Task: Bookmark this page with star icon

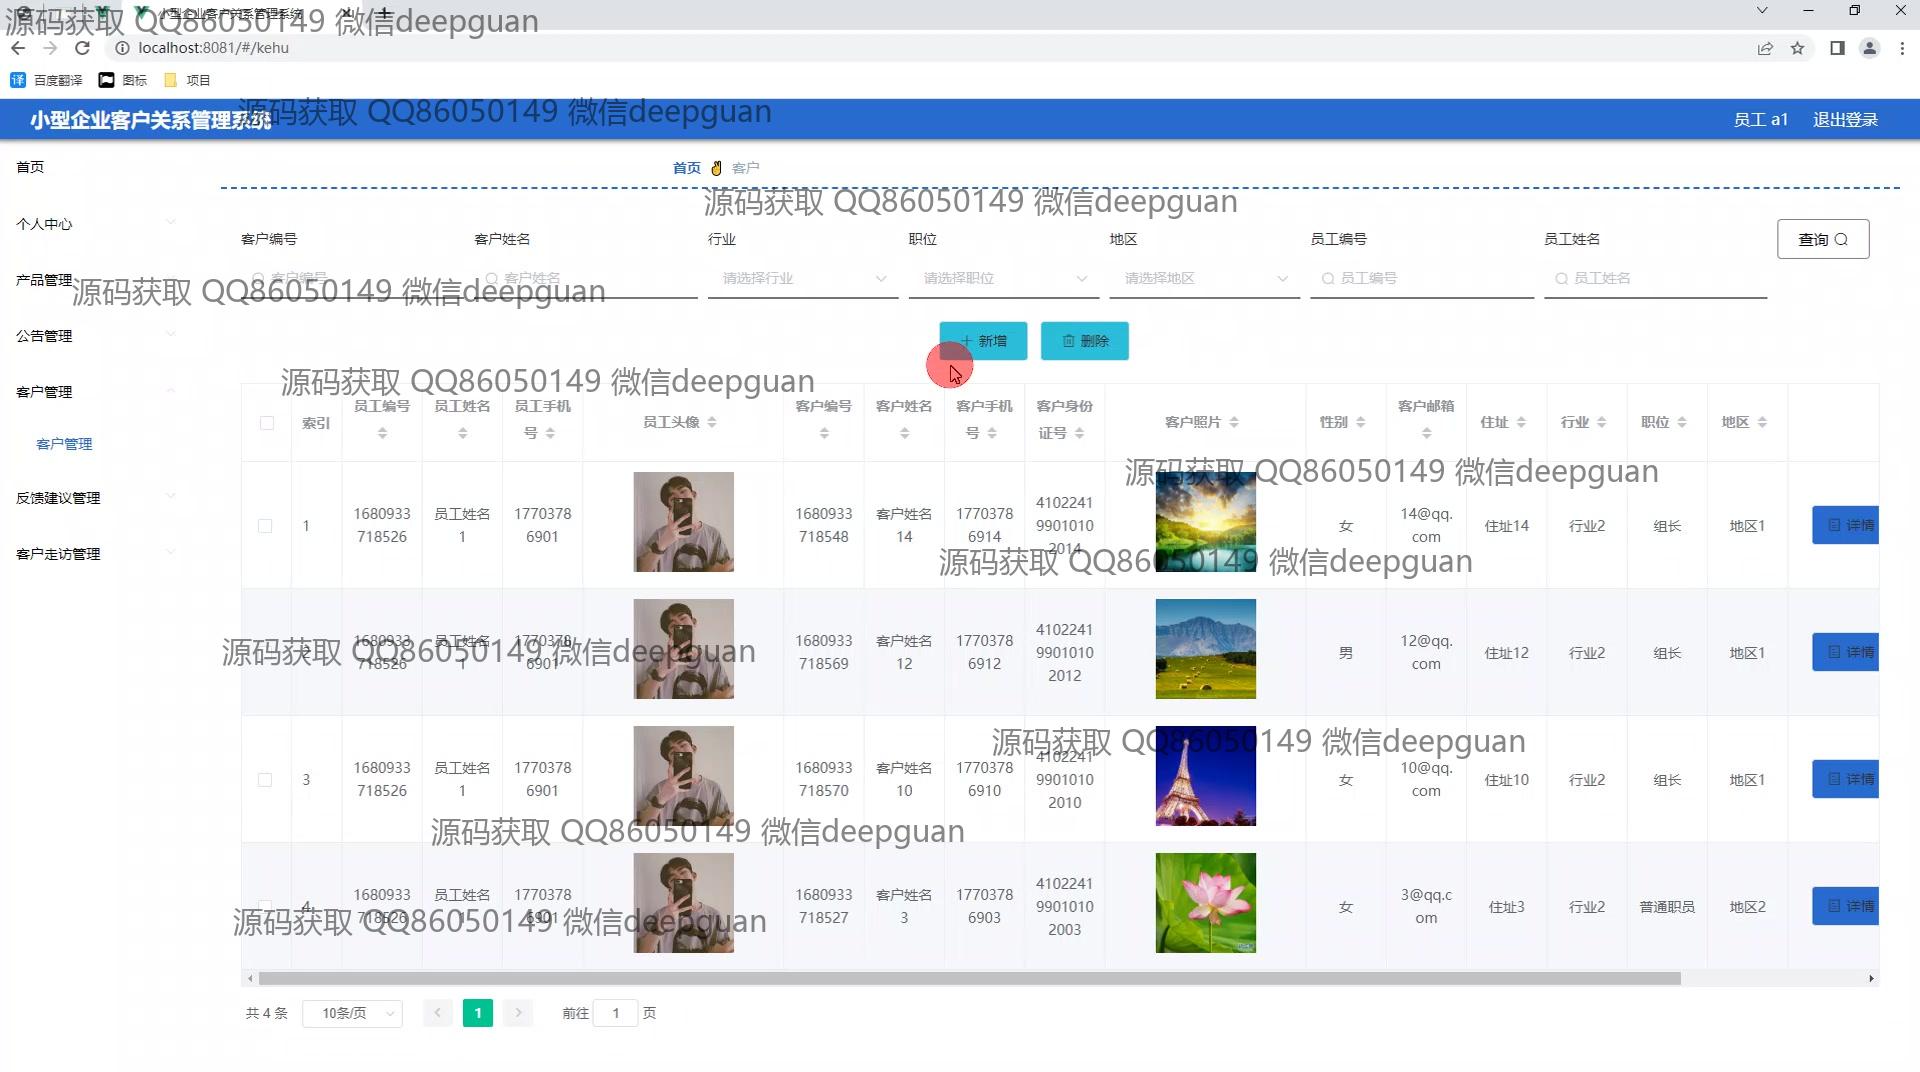Action: pos(1797,48)
